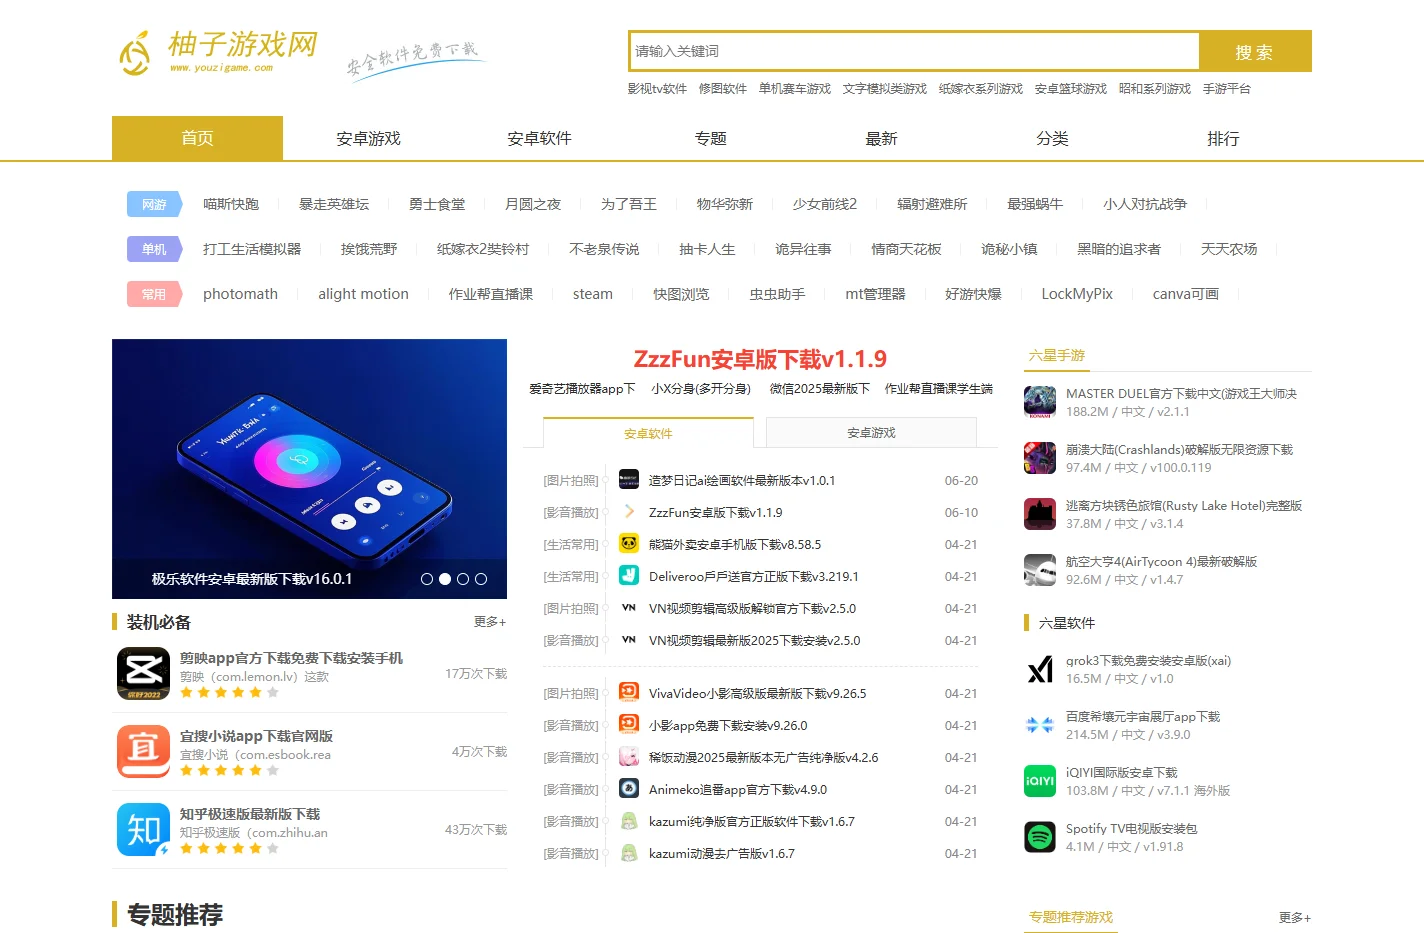The width and height of the screenshot is (1424, 933).
Task: Open the 打工生活模拟器 link
Action: (252, 249)
